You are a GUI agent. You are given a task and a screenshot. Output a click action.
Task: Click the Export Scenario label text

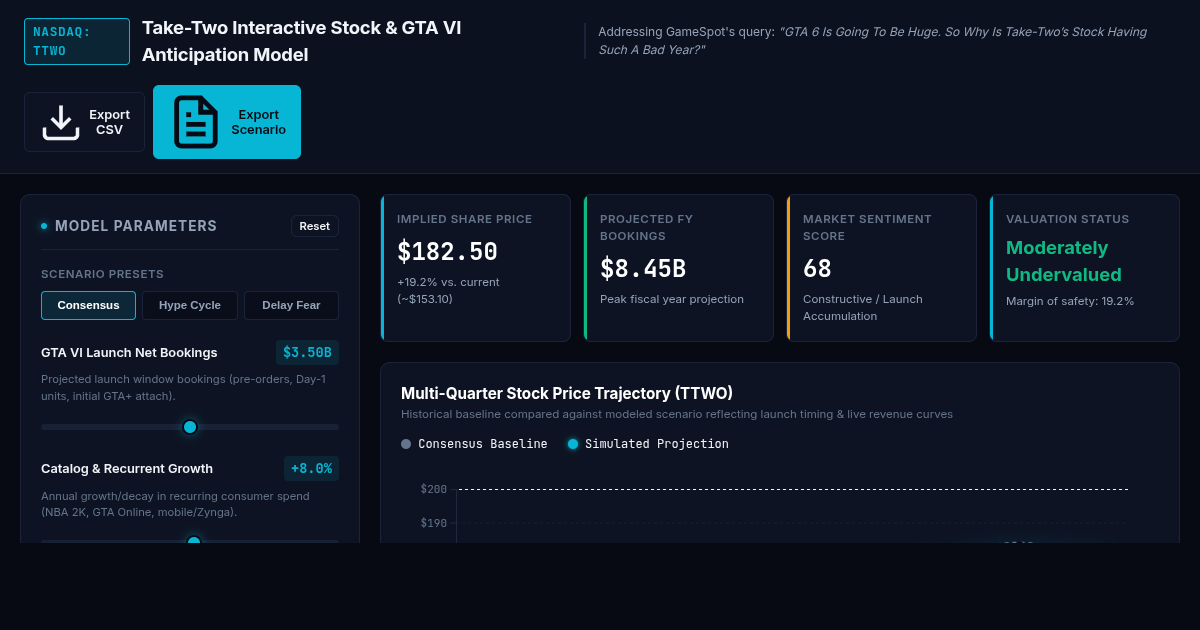(258, 122)
